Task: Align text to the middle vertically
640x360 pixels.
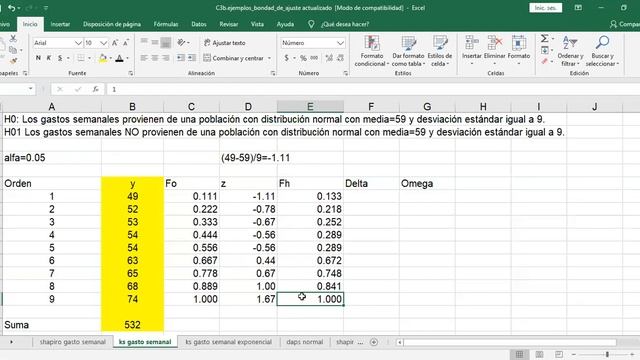Action: pyautogui.click(x=155, y=42)
